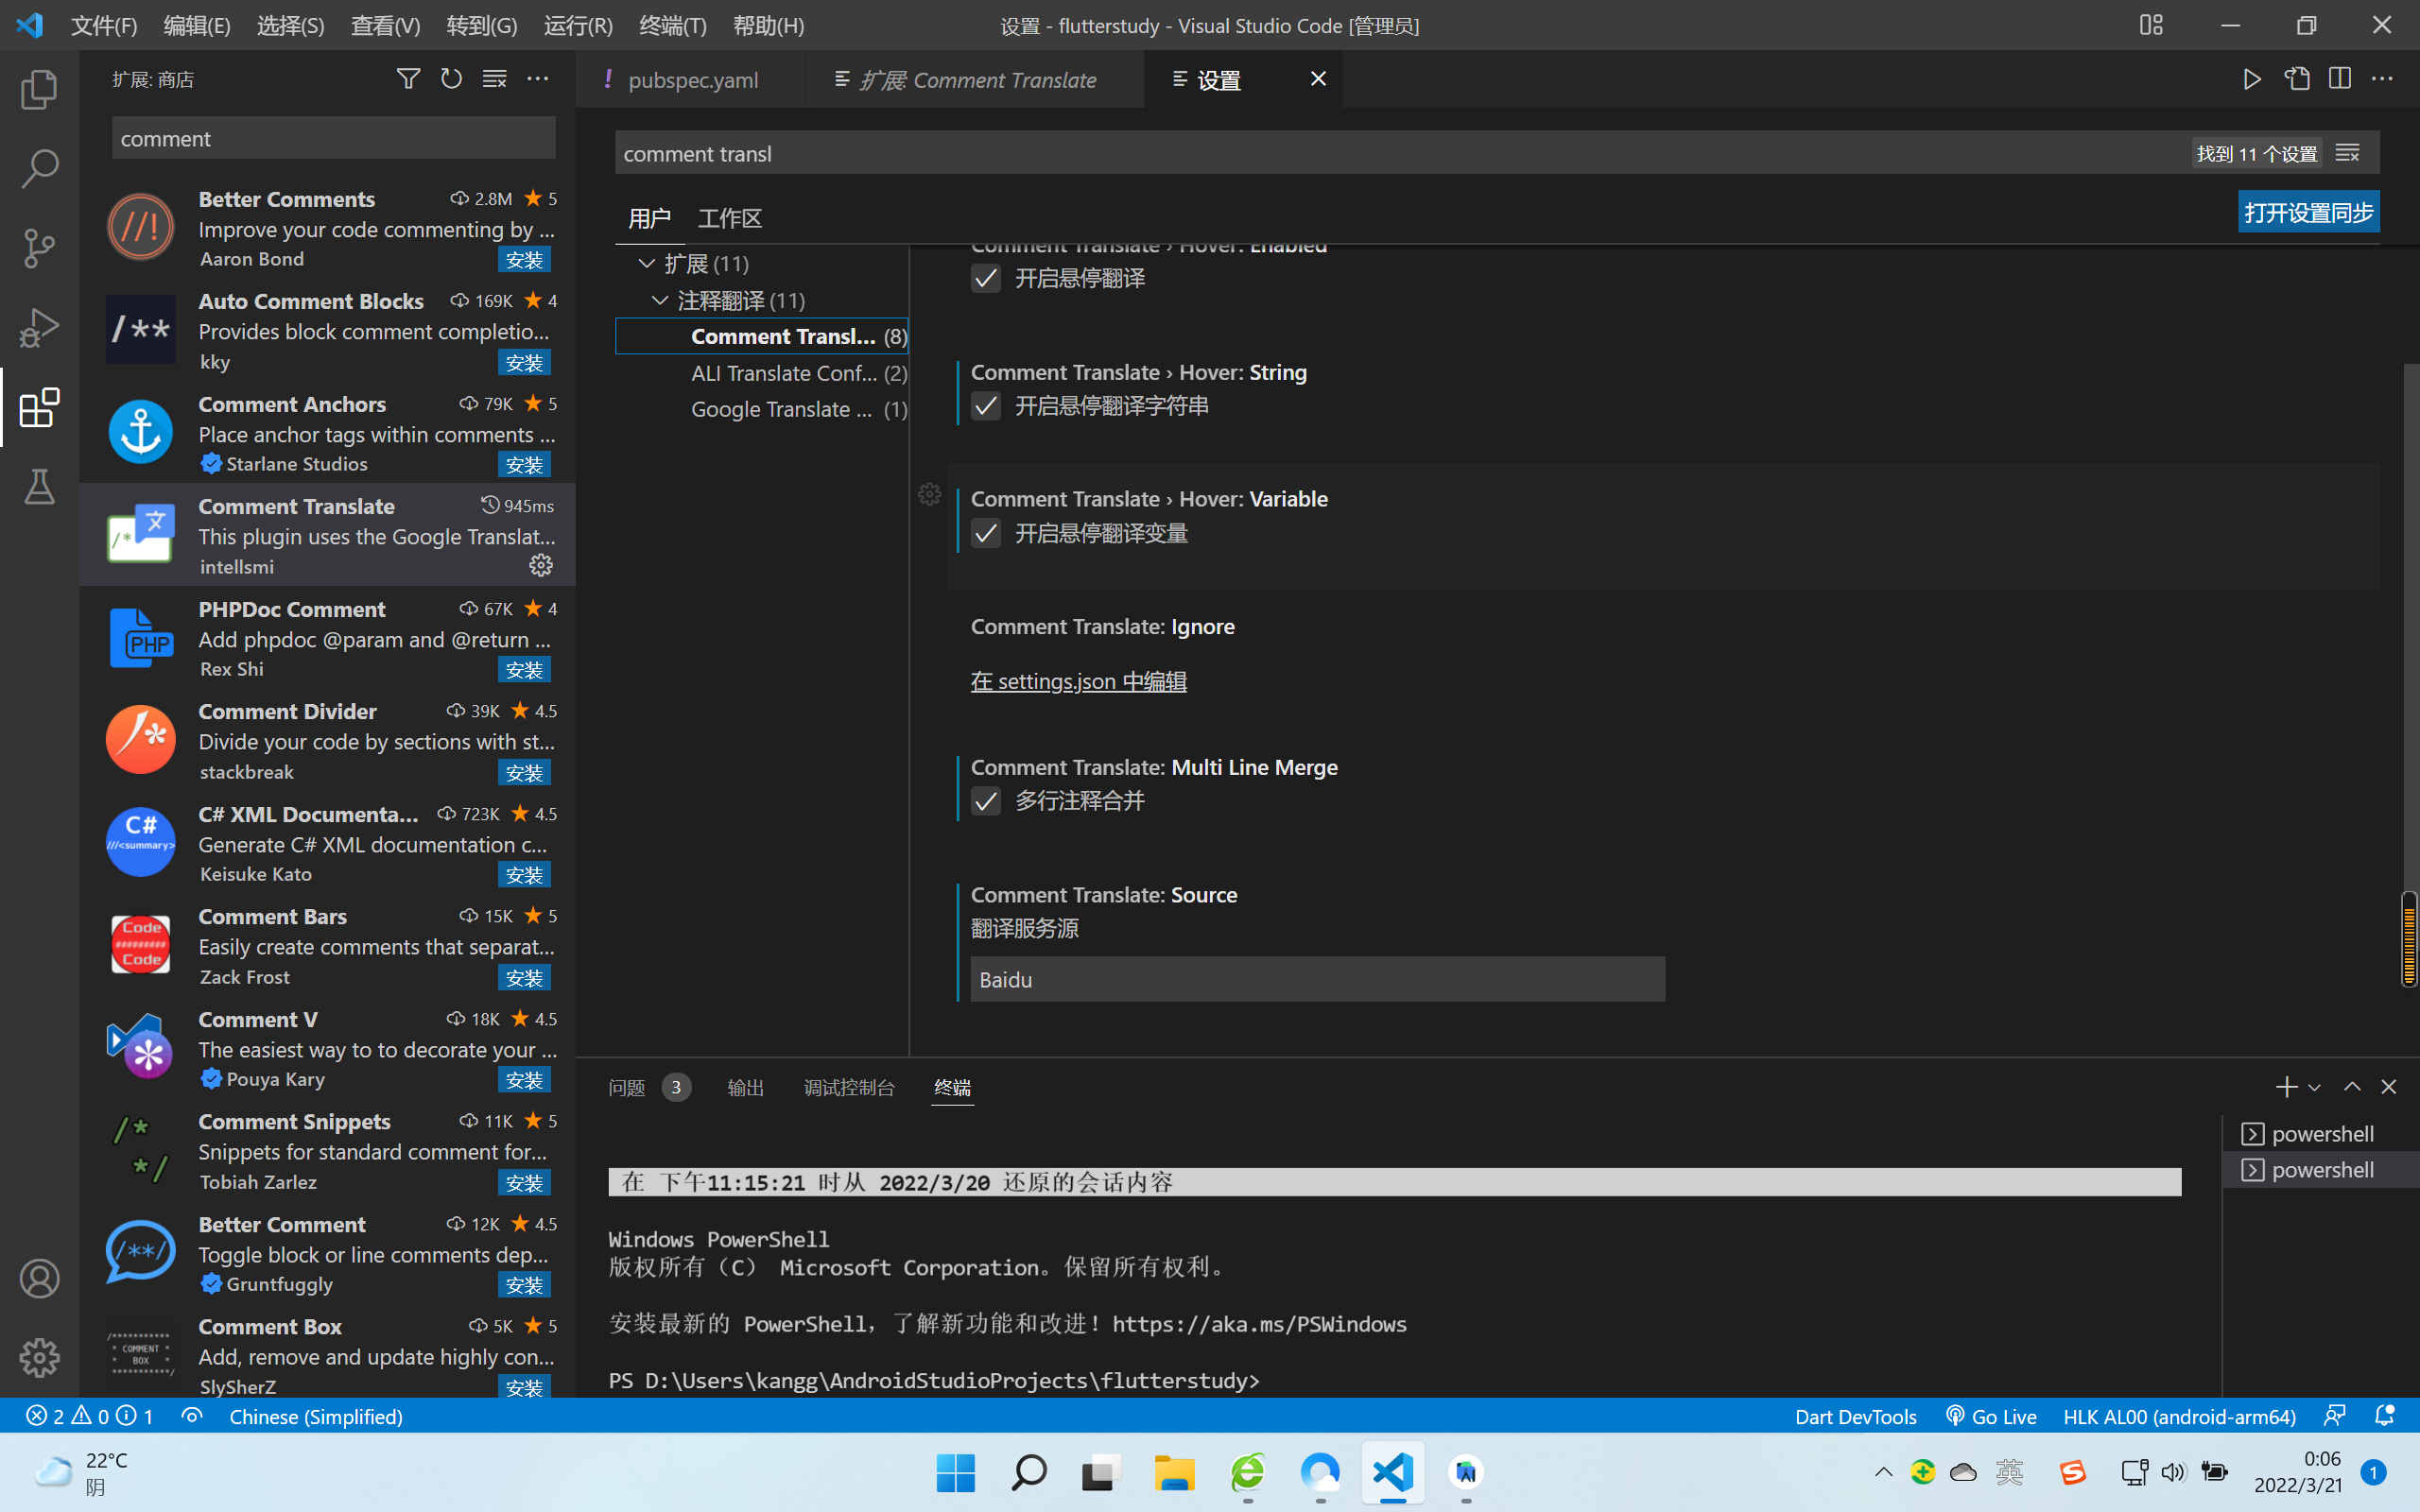Split the editor to the right
This screenshot has height=1512, width=2420.
pyautogui.click(x=2340, y=79)
